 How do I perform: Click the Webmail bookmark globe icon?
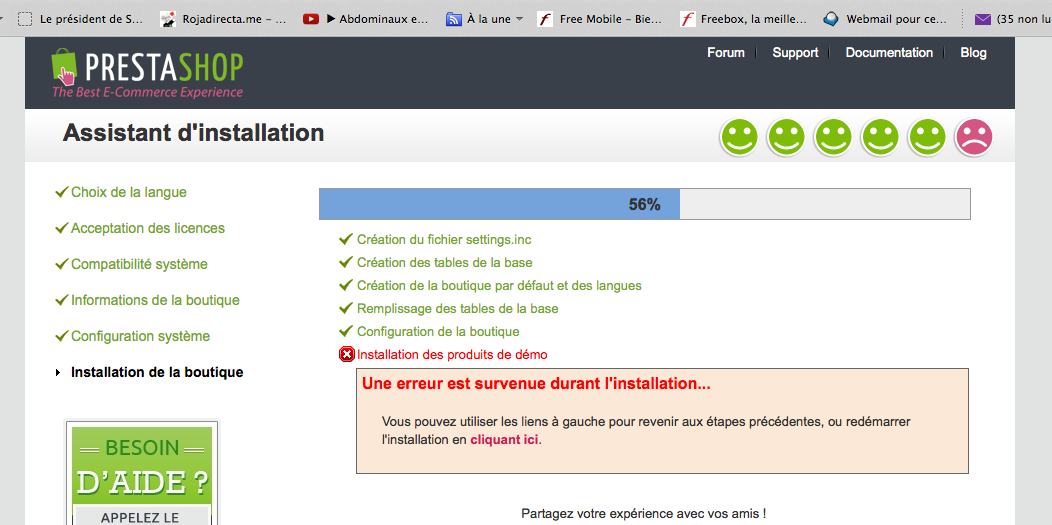[x=831, y=19]
